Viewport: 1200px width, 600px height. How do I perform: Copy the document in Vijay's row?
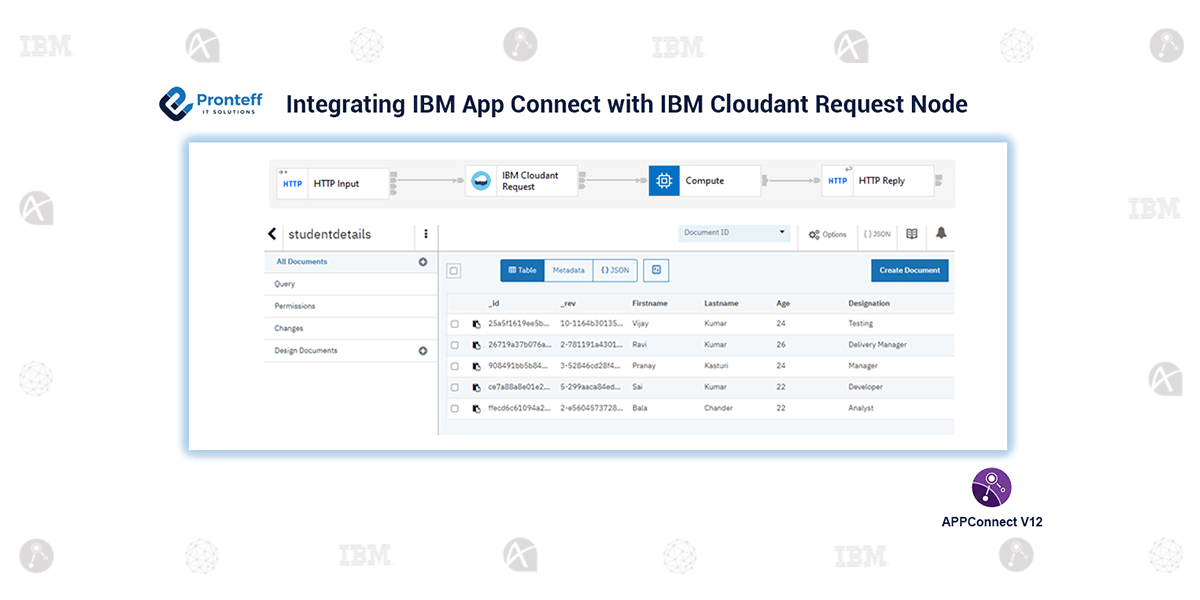(x=477, y=324)
